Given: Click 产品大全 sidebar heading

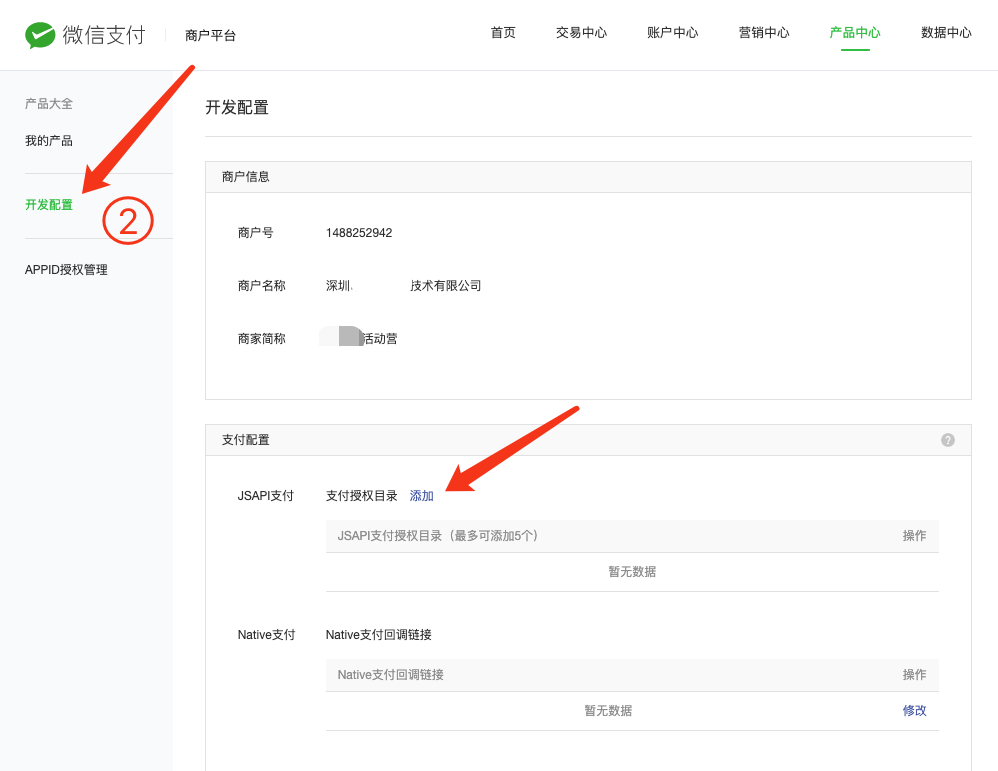Looking at the screenshot, I should [x=49, y=104].
